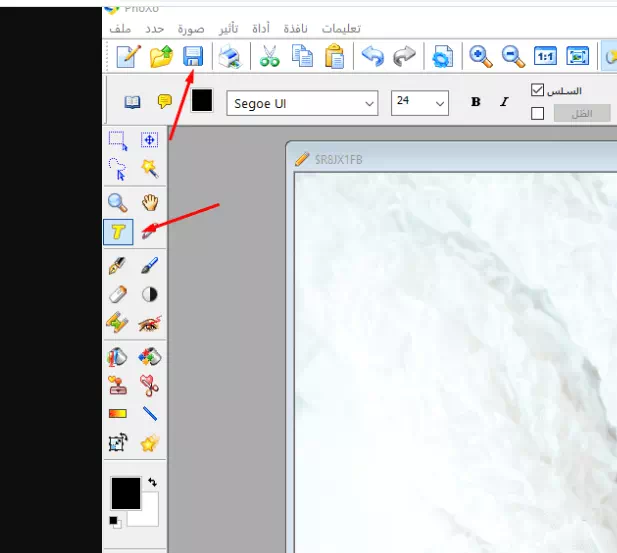The height and width of the screenshot is (553, 617).
Task: Fit the image to the window
Action: (x=577, y=56)
